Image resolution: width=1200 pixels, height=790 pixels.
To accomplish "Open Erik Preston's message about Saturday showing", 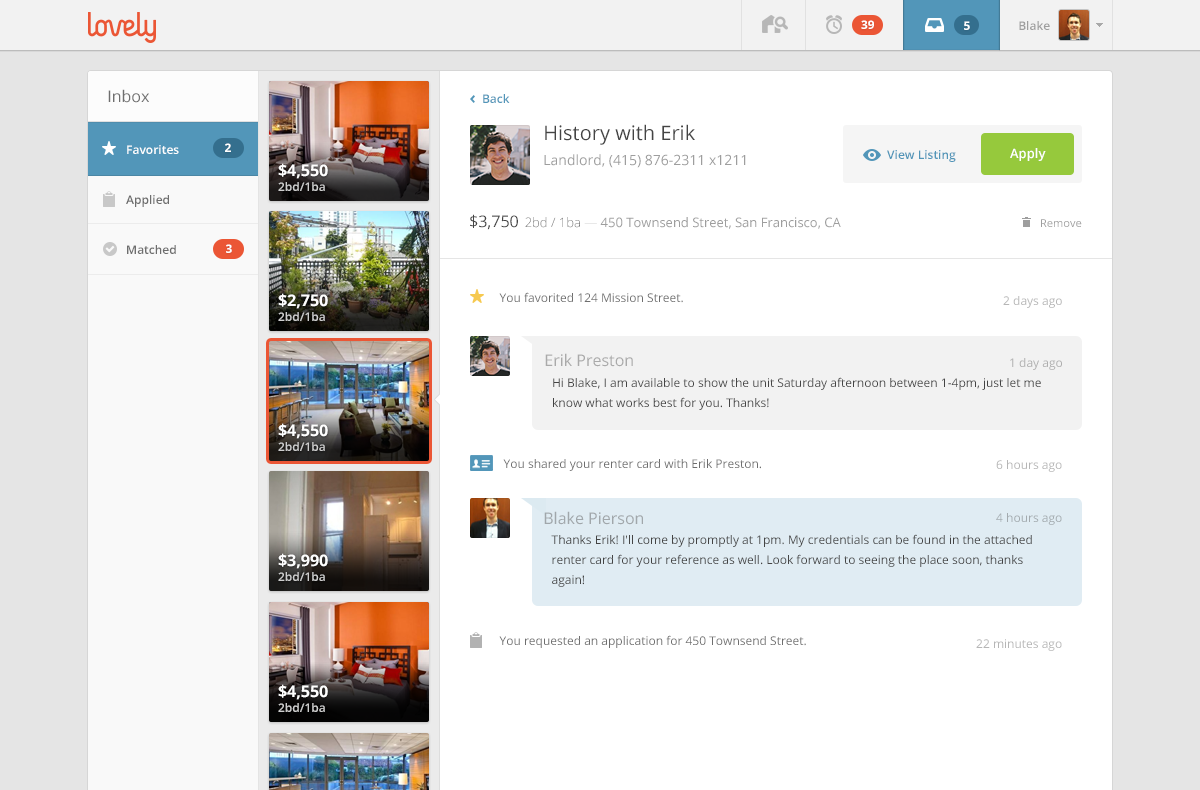I will 806,383.
